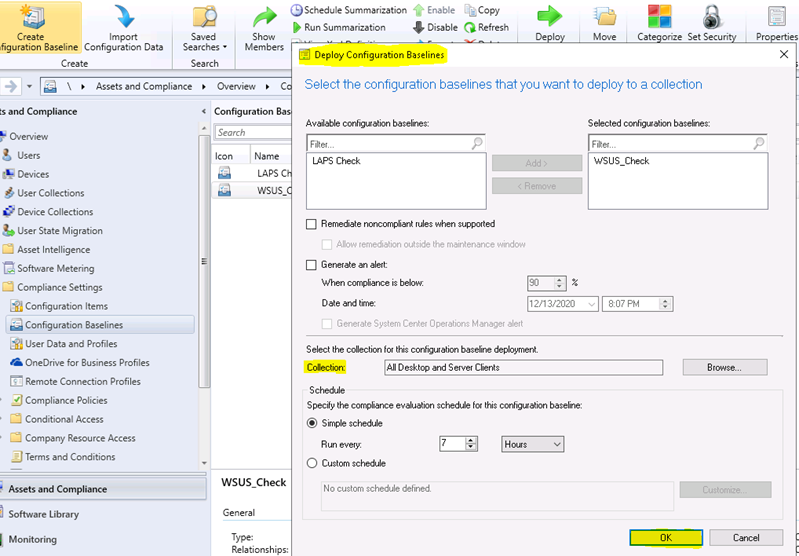The width and height of the screenshot is (799, 556).
Task: Click OK to deploy baselines
Action: click(666, 538)
